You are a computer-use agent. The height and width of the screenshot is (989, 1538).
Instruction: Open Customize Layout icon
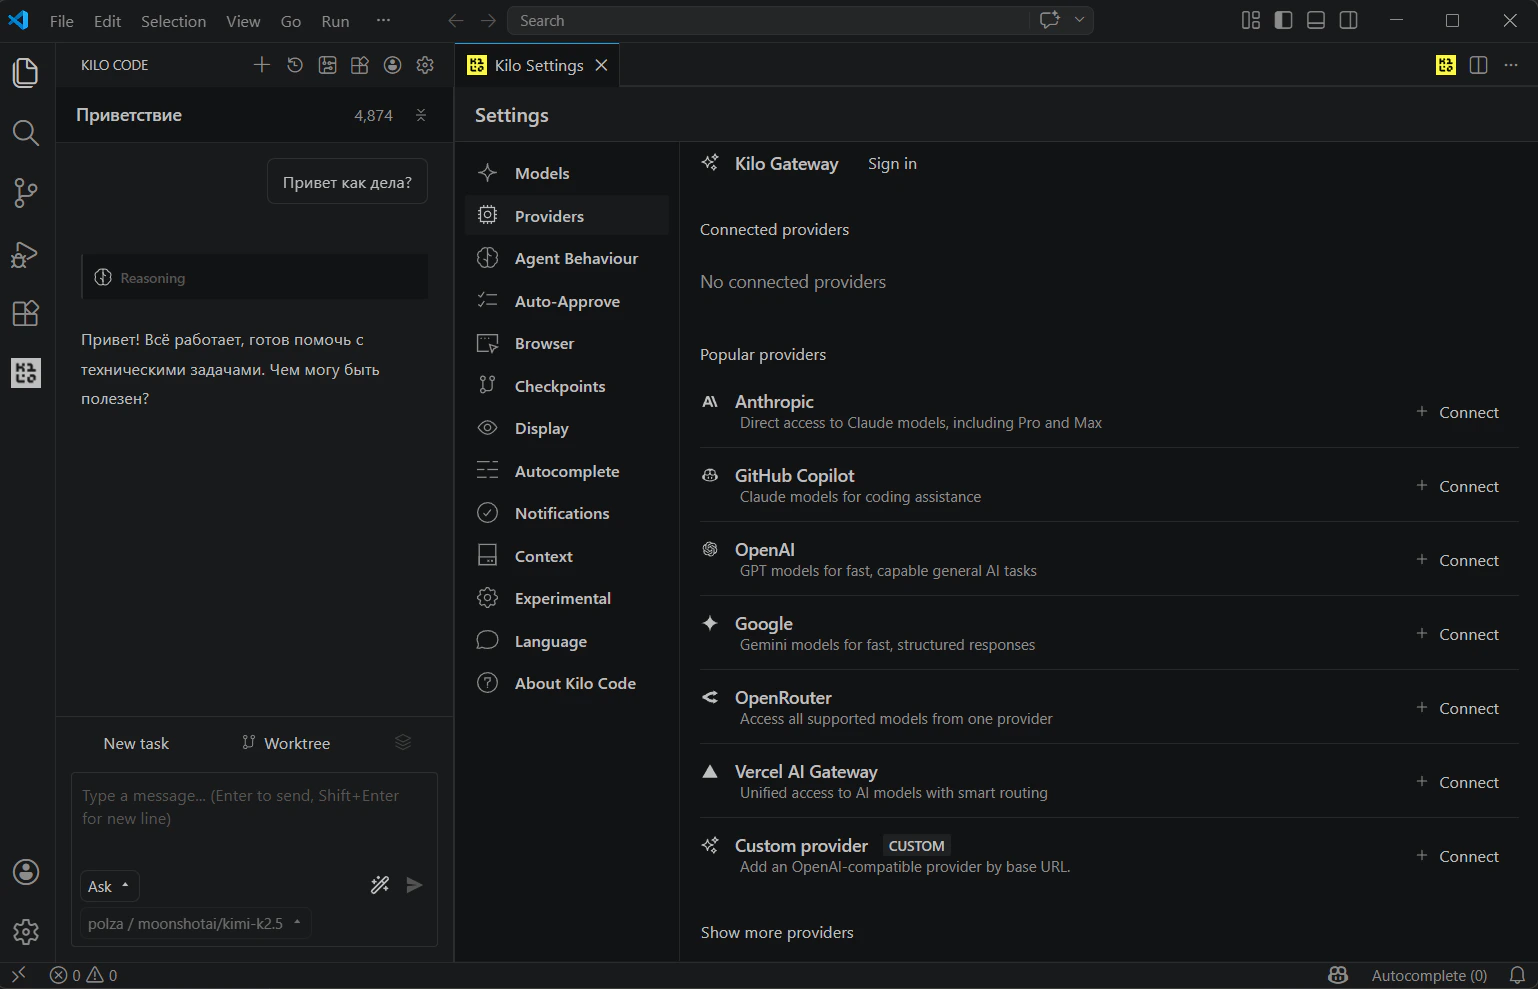coord(1251,20)
